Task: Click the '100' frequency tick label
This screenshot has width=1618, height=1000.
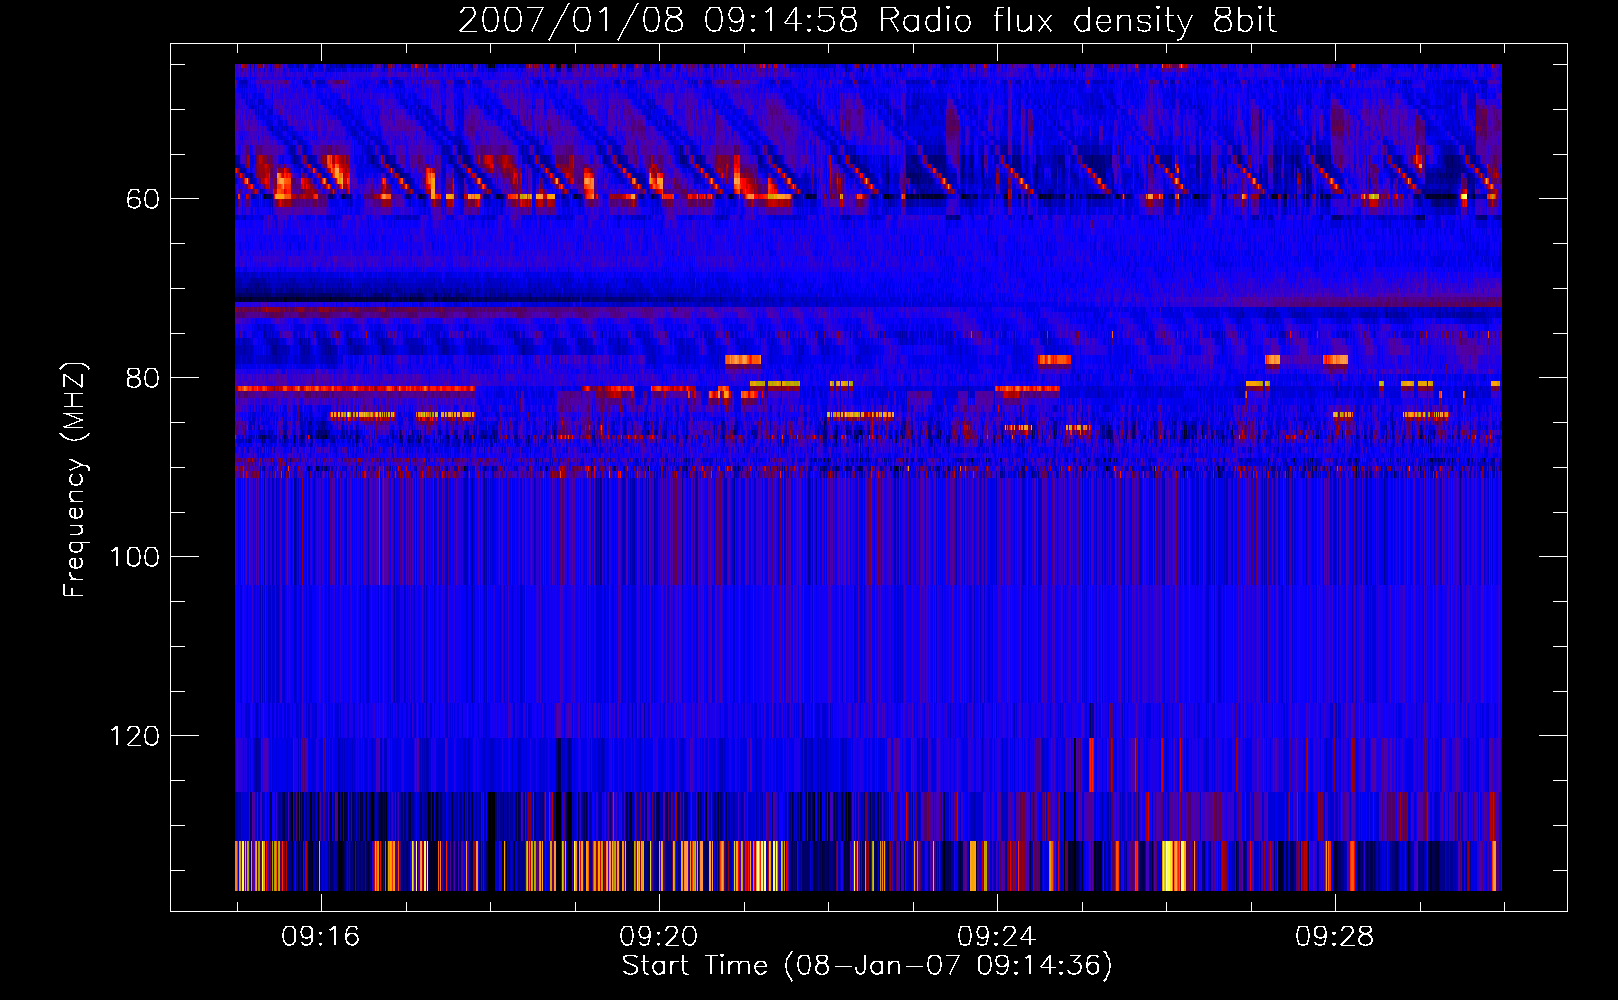Action: [x=135, y=557]
